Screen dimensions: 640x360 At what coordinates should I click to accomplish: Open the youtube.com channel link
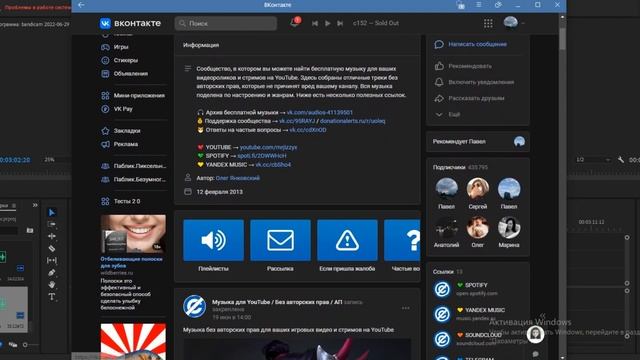pyautogui.click(x=268, y=147)
